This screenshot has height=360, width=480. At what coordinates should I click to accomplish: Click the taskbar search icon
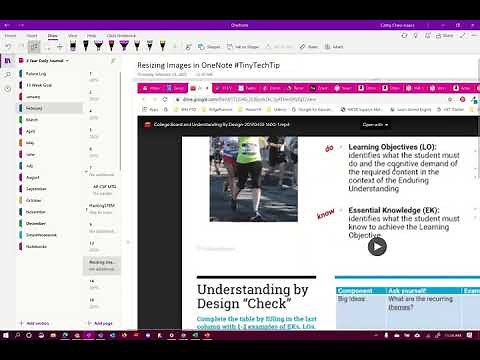click(17, 335)
